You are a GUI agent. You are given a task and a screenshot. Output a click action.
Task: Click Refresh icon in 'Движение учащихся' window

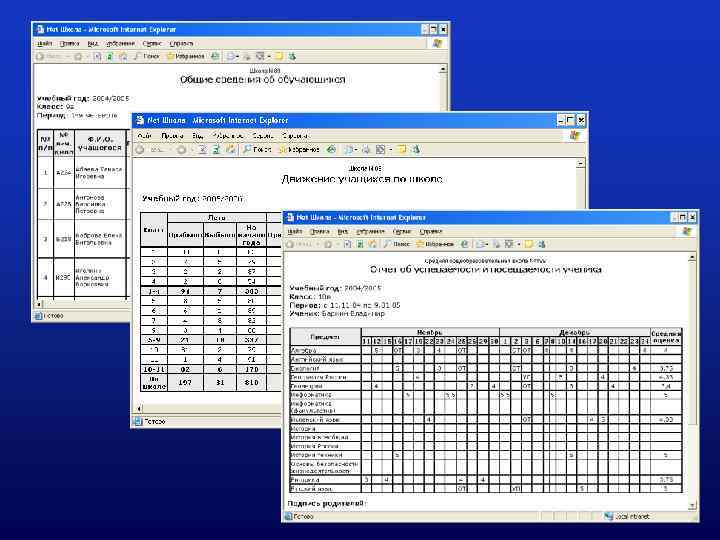[216, 150]
